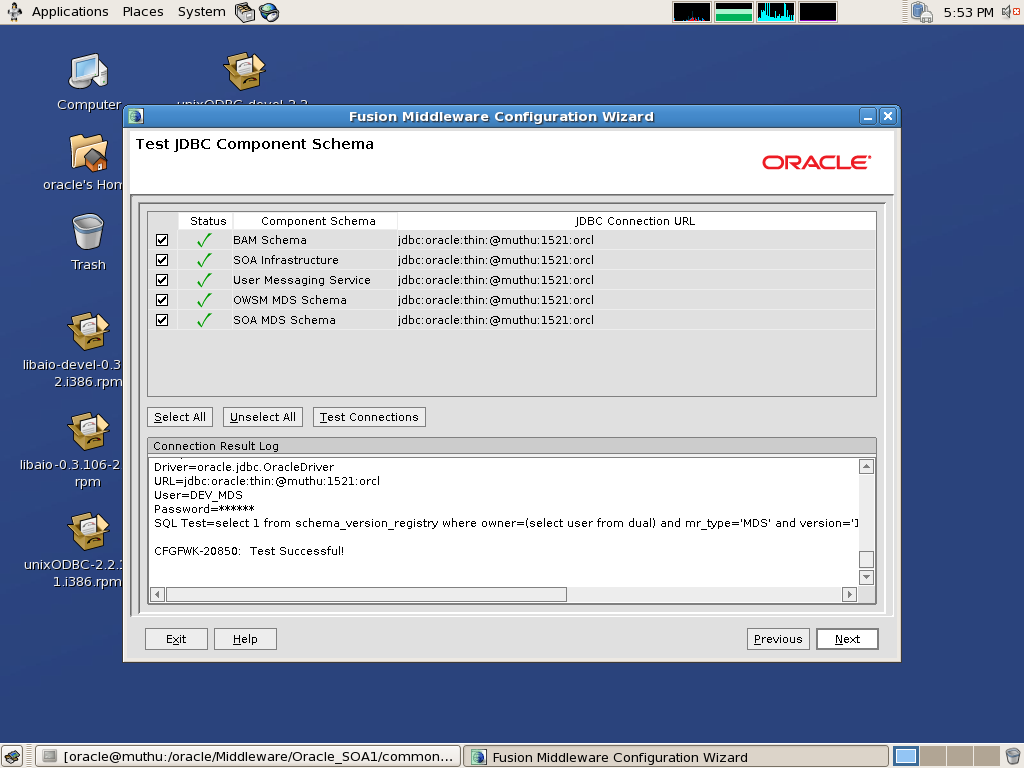Launch the package manager icon in top panel
1024x768 pixels.
tap(245, 12)
